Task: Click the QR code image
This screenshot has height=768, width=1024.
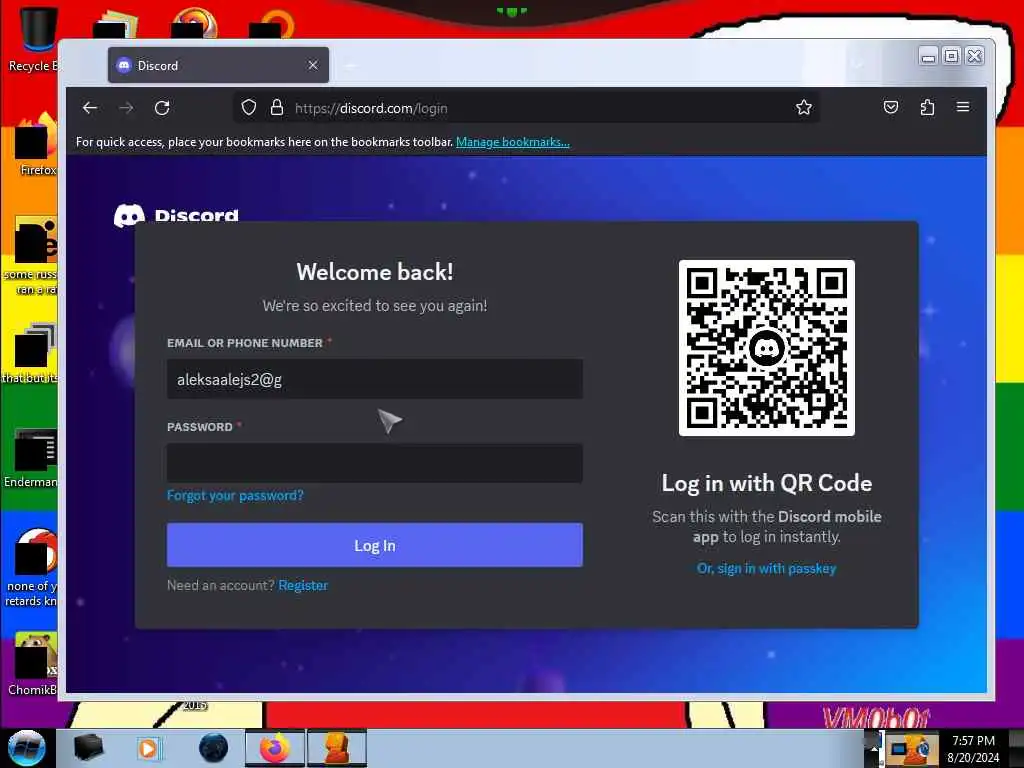Action: 767,348
